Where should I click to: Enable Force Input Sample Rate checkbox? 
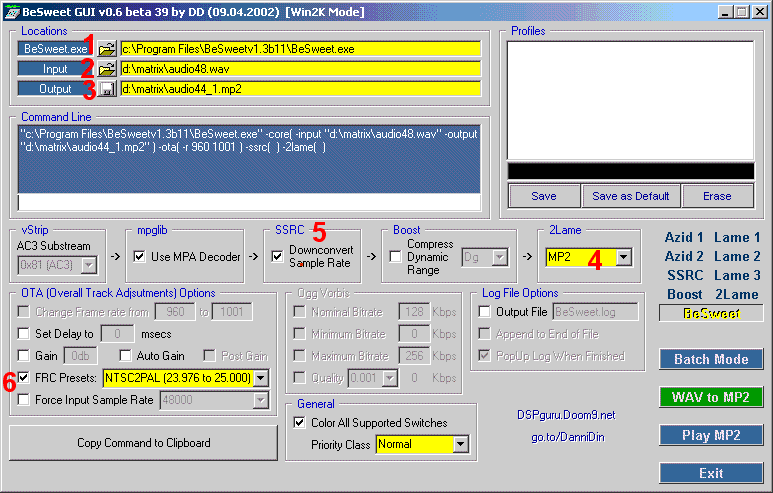[23, 399]
